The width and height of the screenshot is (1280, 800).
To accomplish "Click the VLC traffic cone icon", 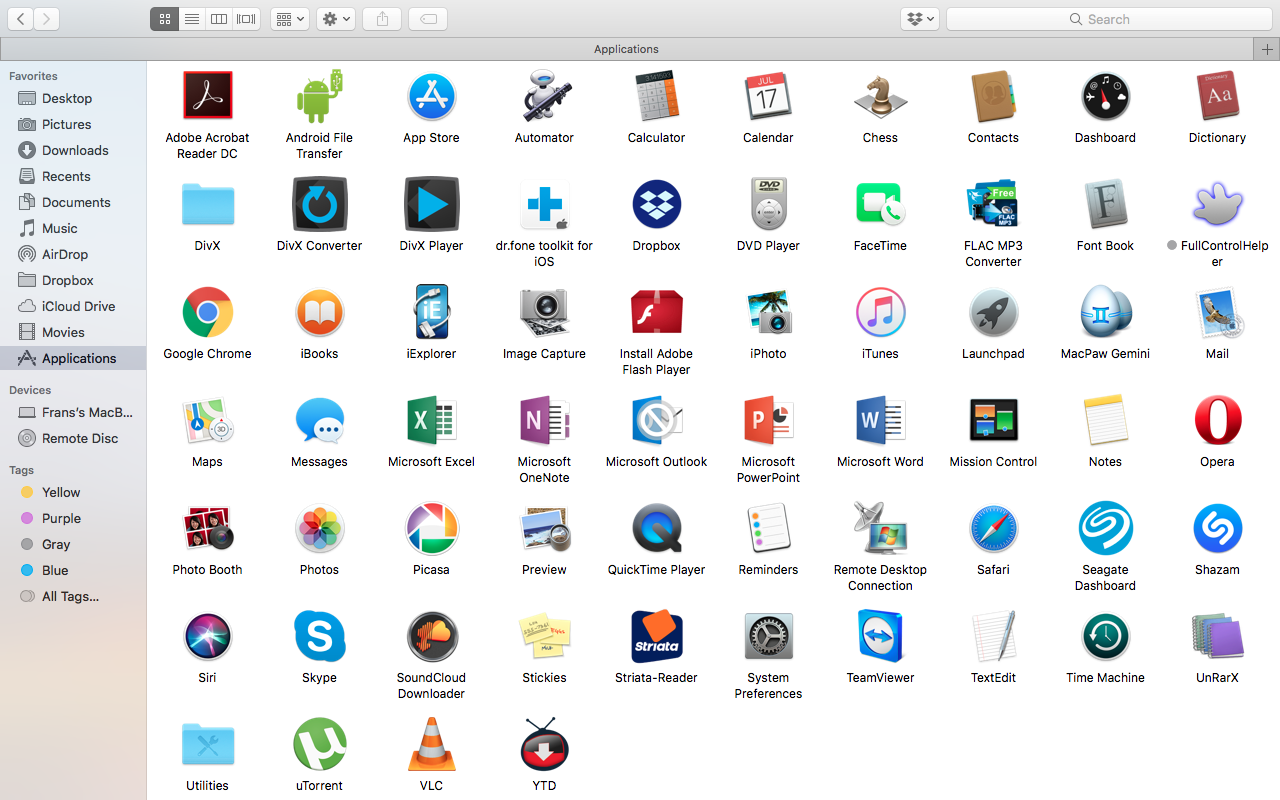I will tap(431, 744).
